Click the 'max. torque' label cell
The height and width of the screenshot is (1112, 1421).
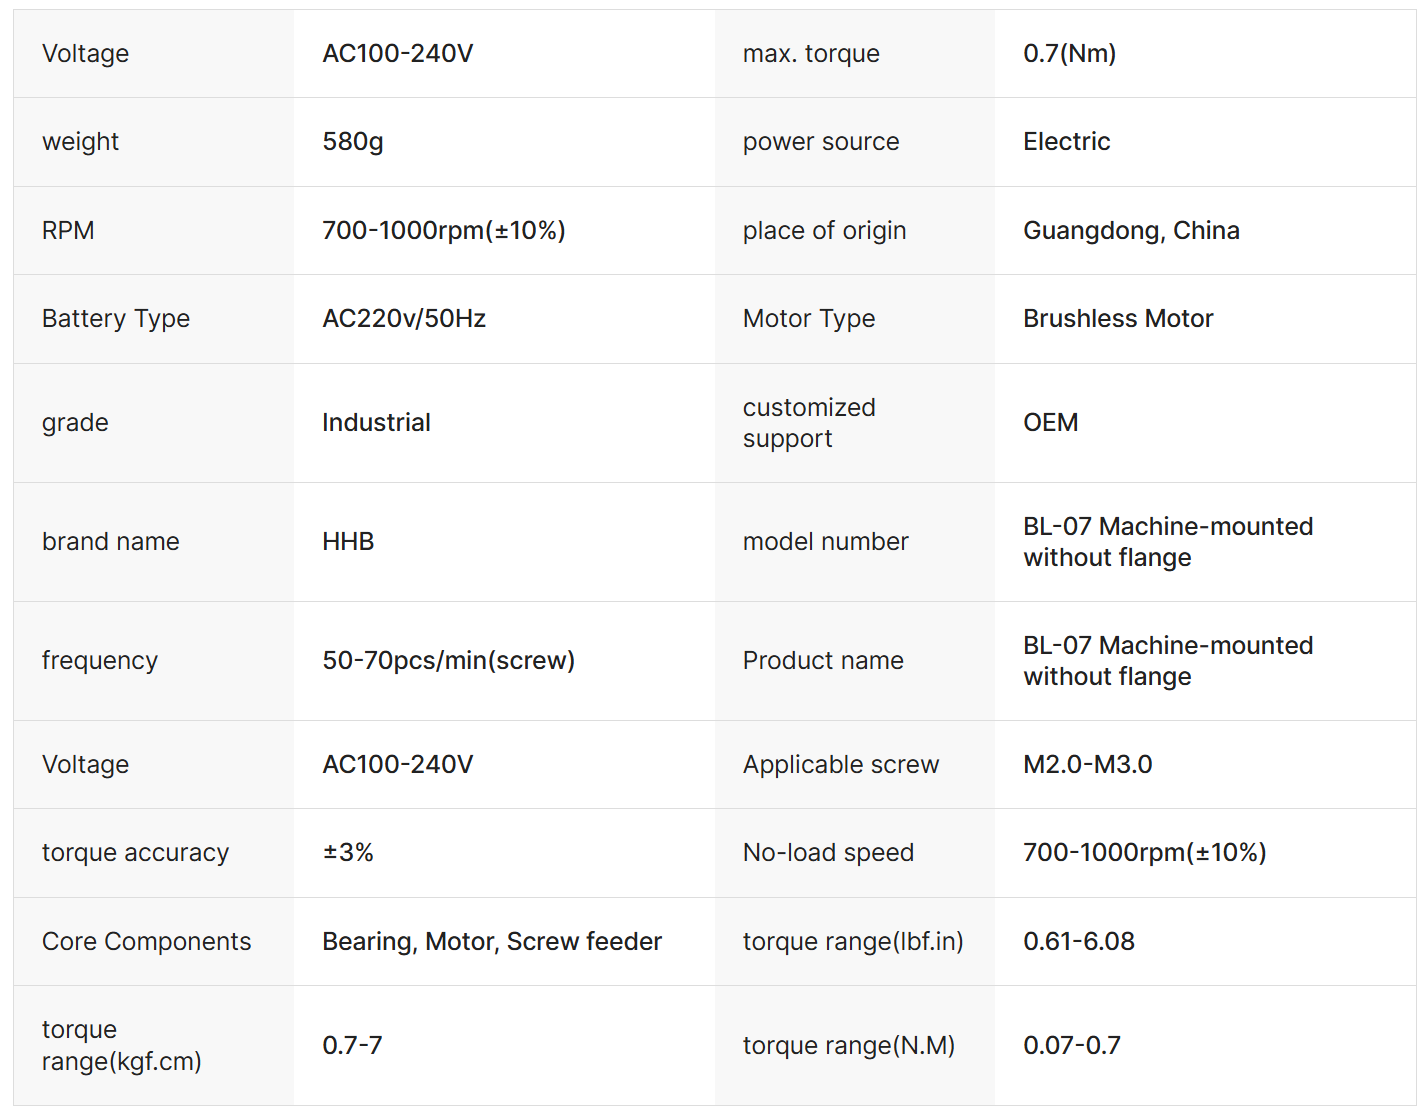pyautogui.click(x=811, y=54)
